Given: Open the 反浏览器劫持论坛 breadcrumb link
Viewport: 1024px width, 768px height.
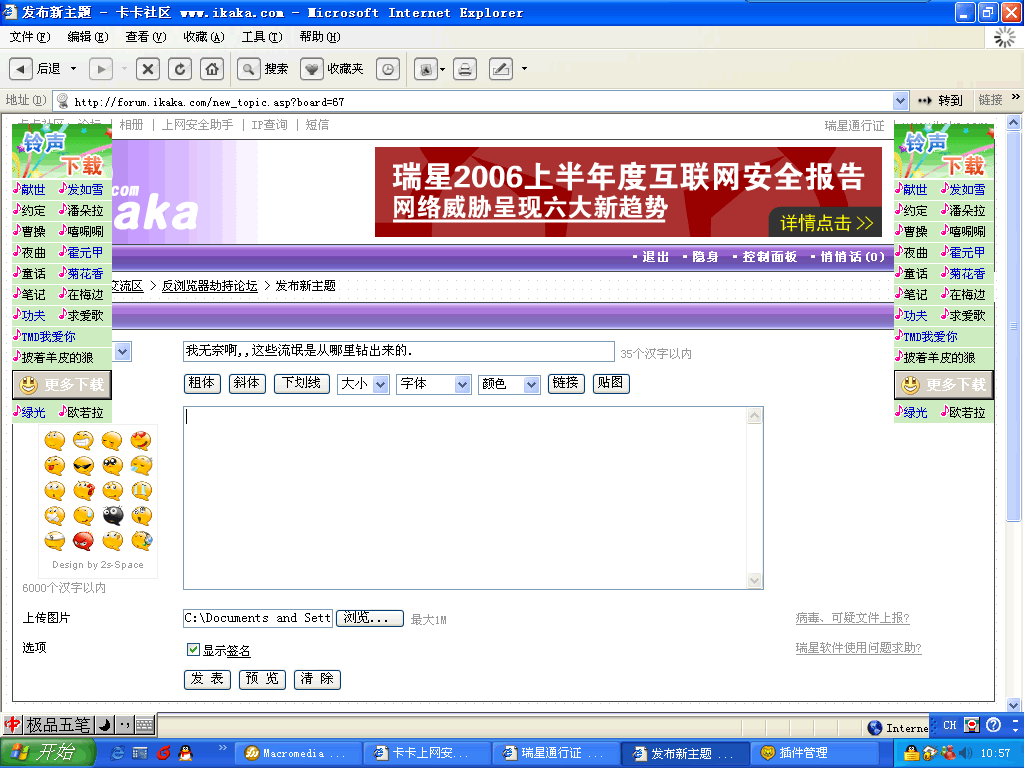Looking at the screenshot, I should tap(210, 285).
